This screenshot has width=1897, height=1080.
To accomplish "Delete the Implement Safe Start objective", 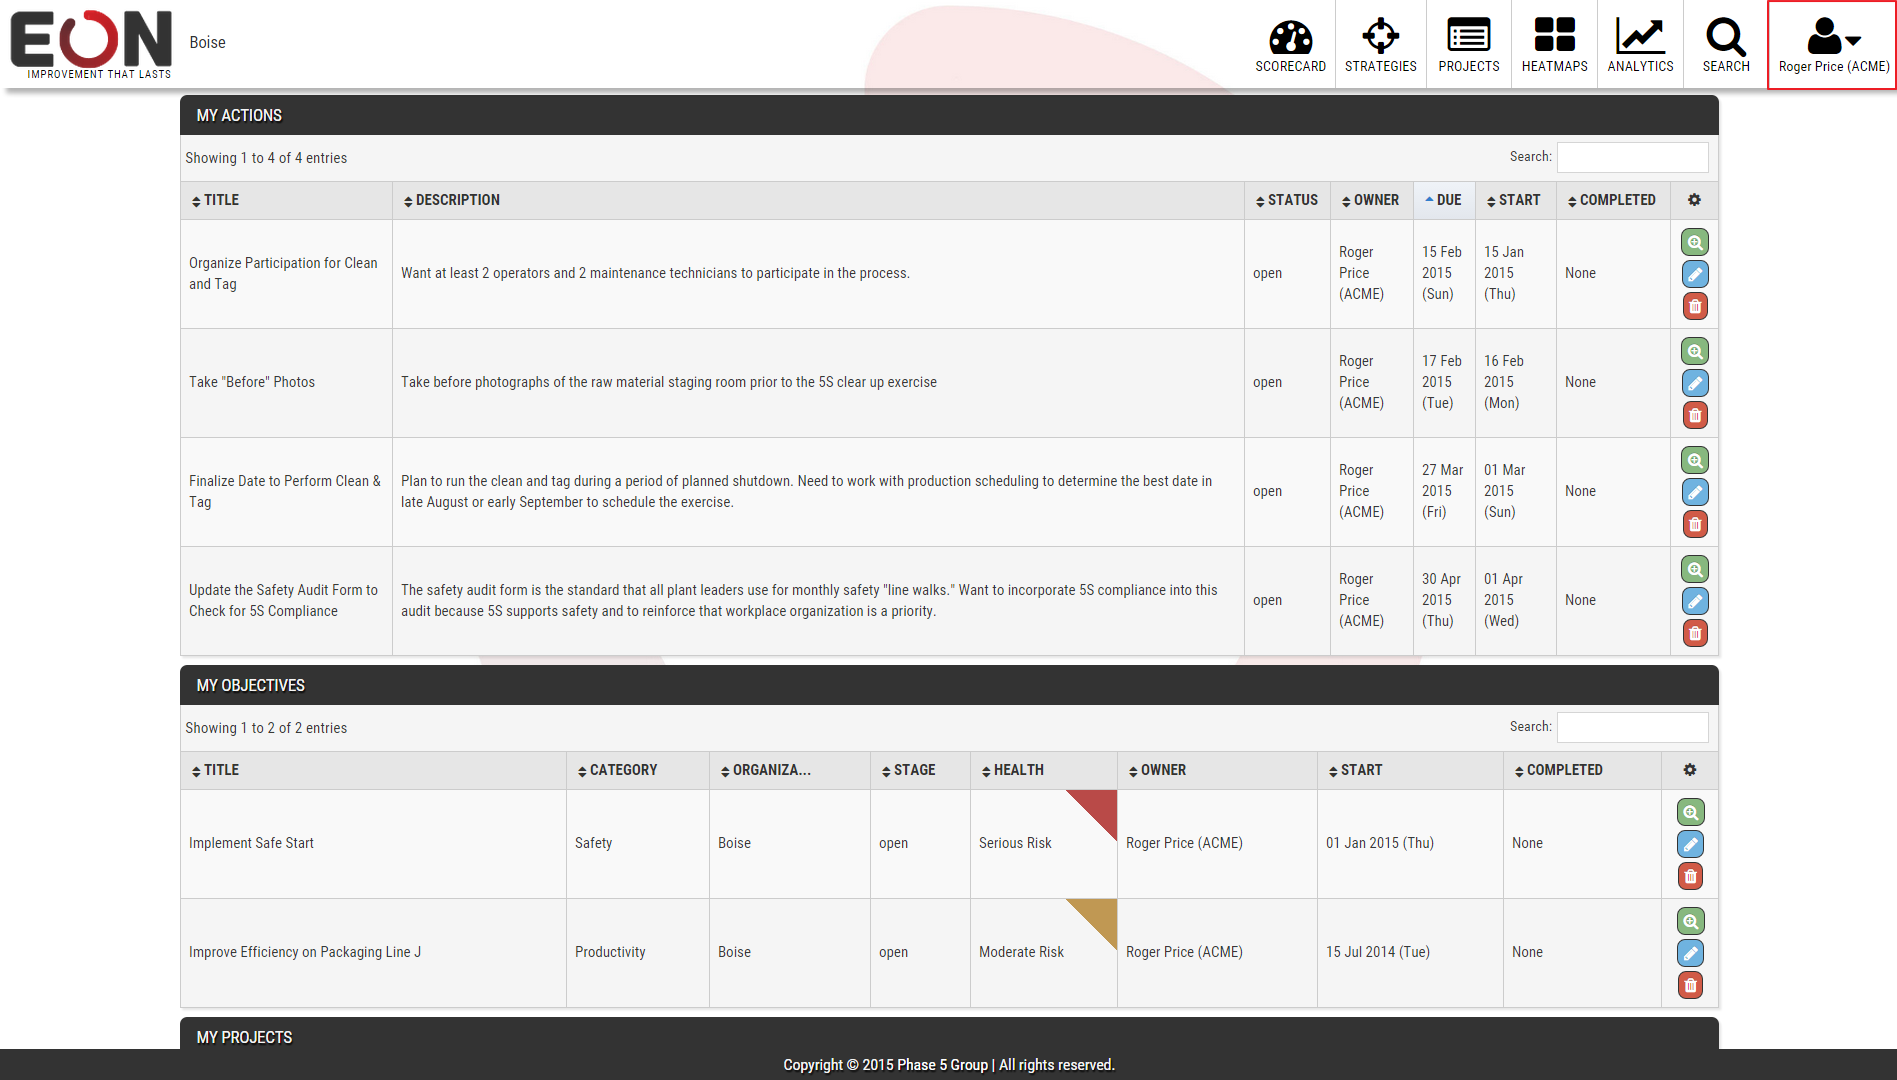I will click(1690, 876).
